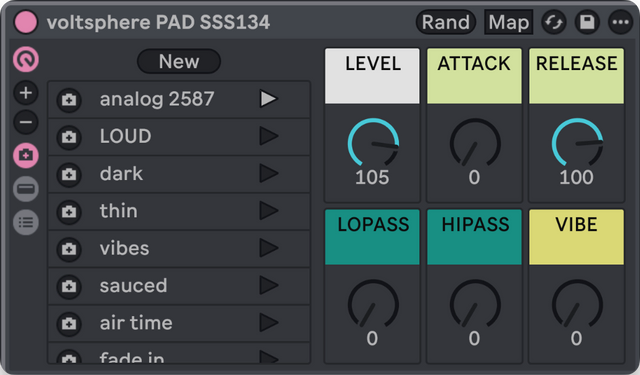Toggle the Map mode button
Viewport: 640px width, 375px height.
(x=509, y=22)
